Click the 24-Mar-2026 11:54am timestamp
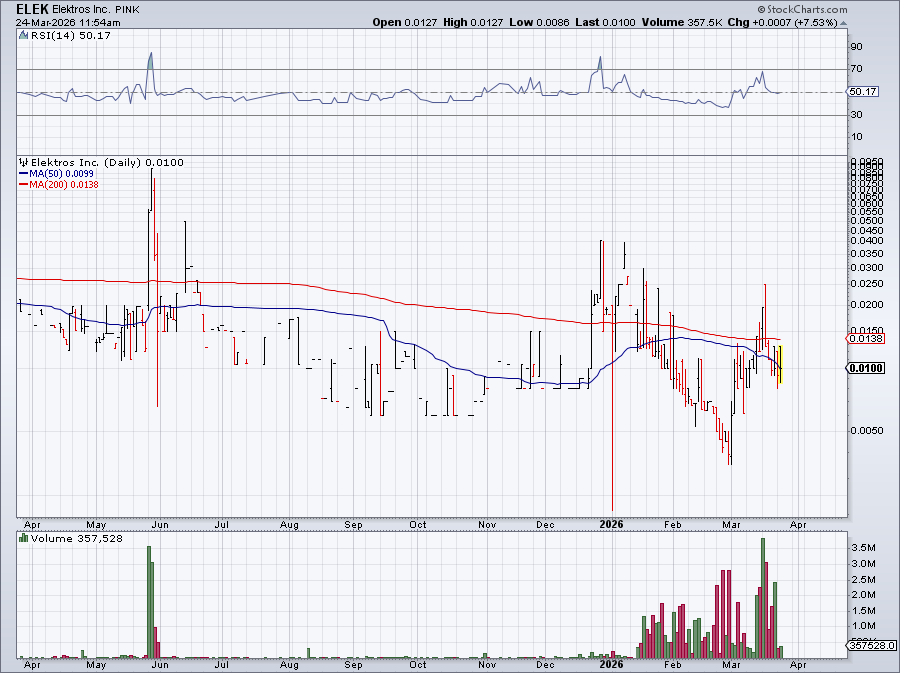900x673 pixels. 68,23
